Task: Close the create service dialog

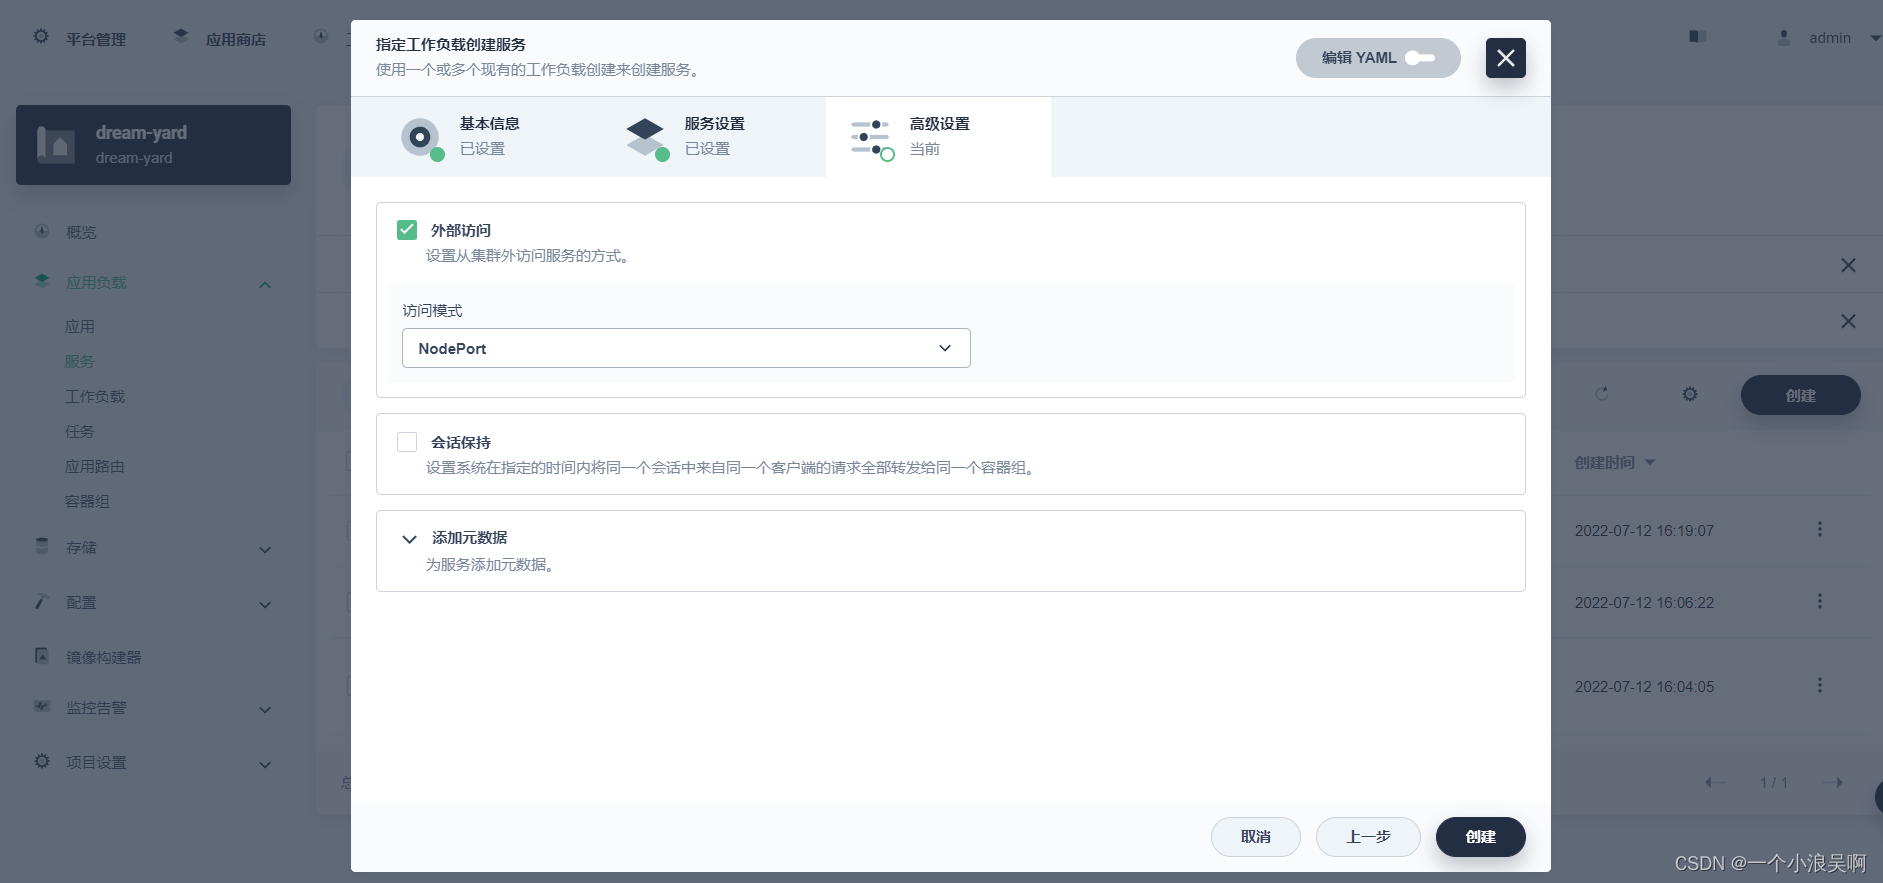Action: click(x=1505, y=58)
